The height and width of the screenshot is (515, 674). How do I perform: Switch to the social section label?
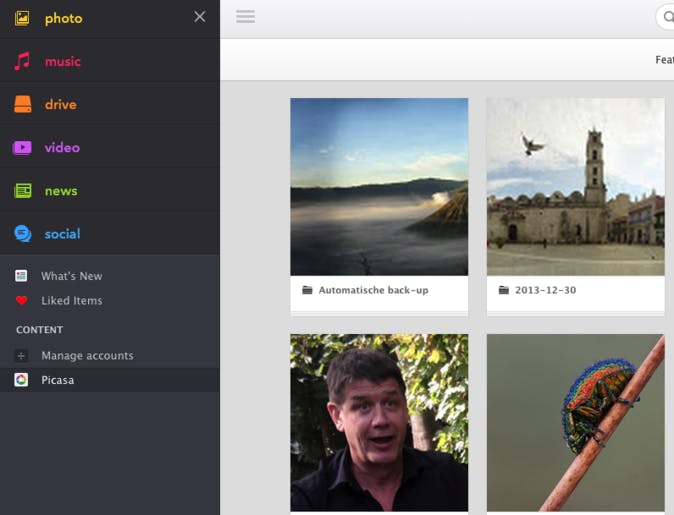point(62,234)
